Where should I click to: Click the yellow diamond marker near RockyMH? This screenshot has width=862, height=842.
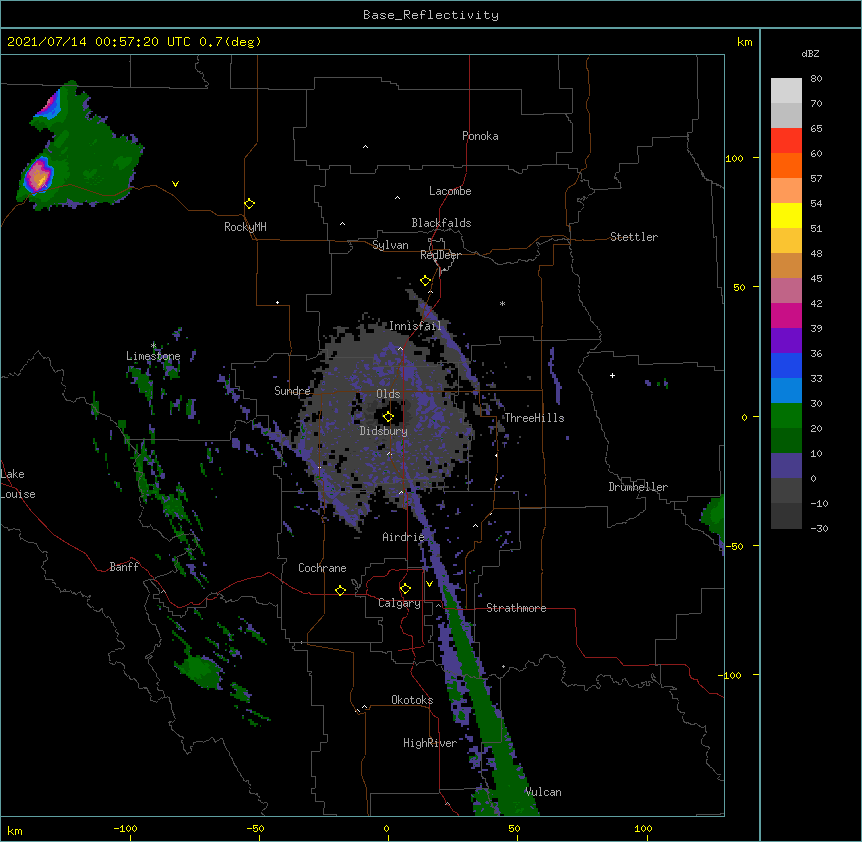(x=249, y=204)
